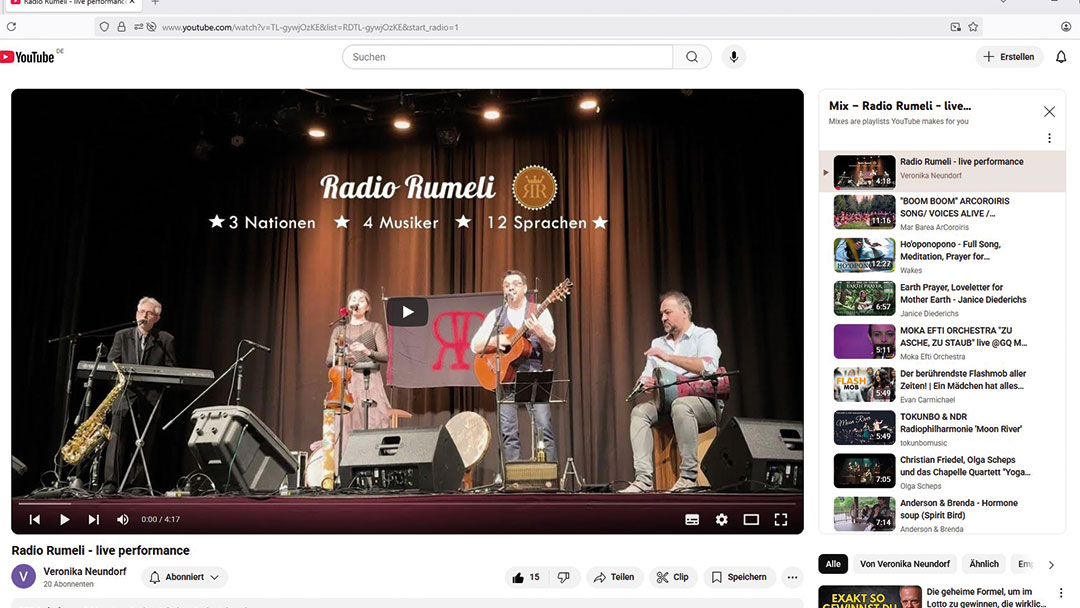Viewport: 1080px width, 608px height.
Task: Select the "Ähnlich" filter chip
Action: point(984,564)
